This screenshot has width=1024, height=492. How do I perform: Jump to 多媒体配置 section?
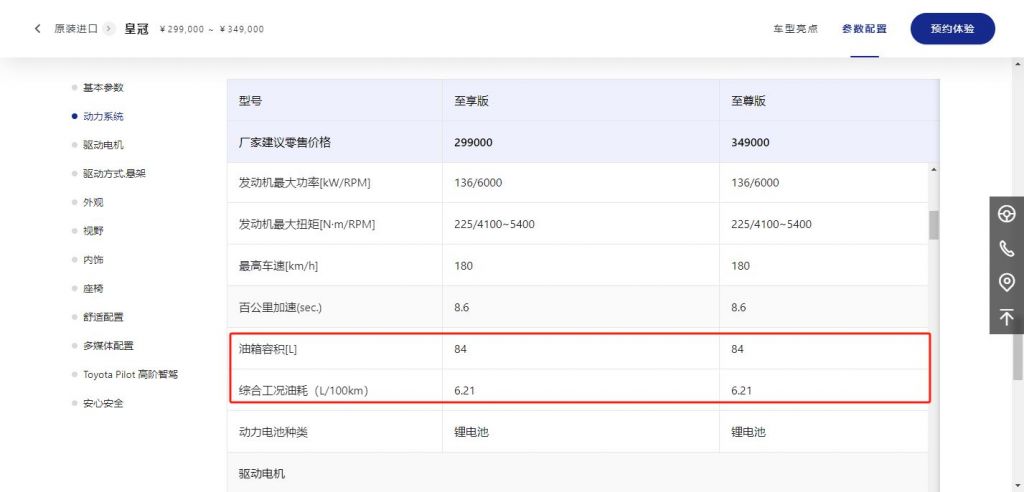108,346
